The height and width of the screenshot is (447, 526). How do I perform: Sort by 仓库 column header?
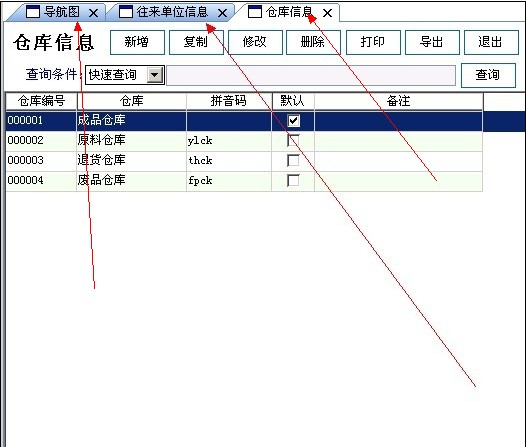132,101
